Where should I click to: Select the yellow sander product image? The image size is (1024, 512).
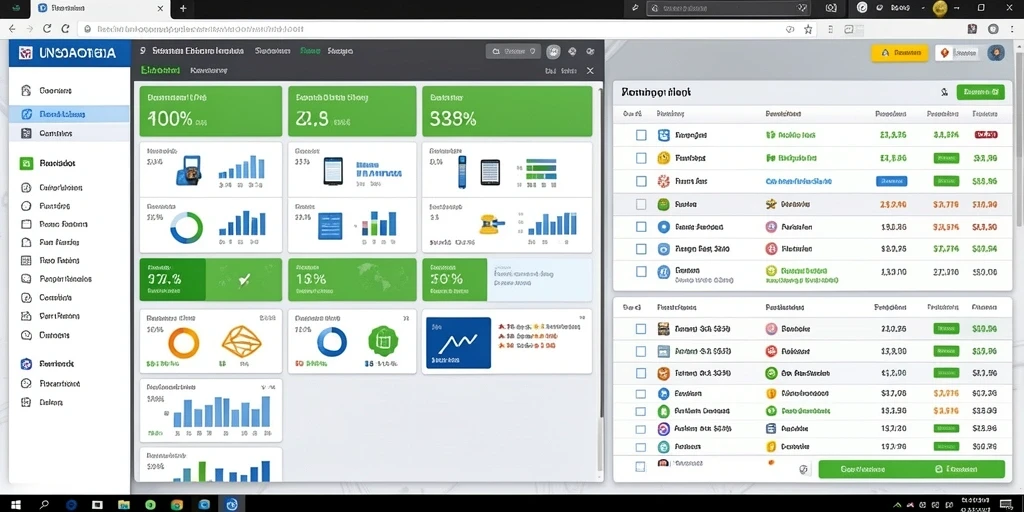pyautogui.click(x=492, y=224)
